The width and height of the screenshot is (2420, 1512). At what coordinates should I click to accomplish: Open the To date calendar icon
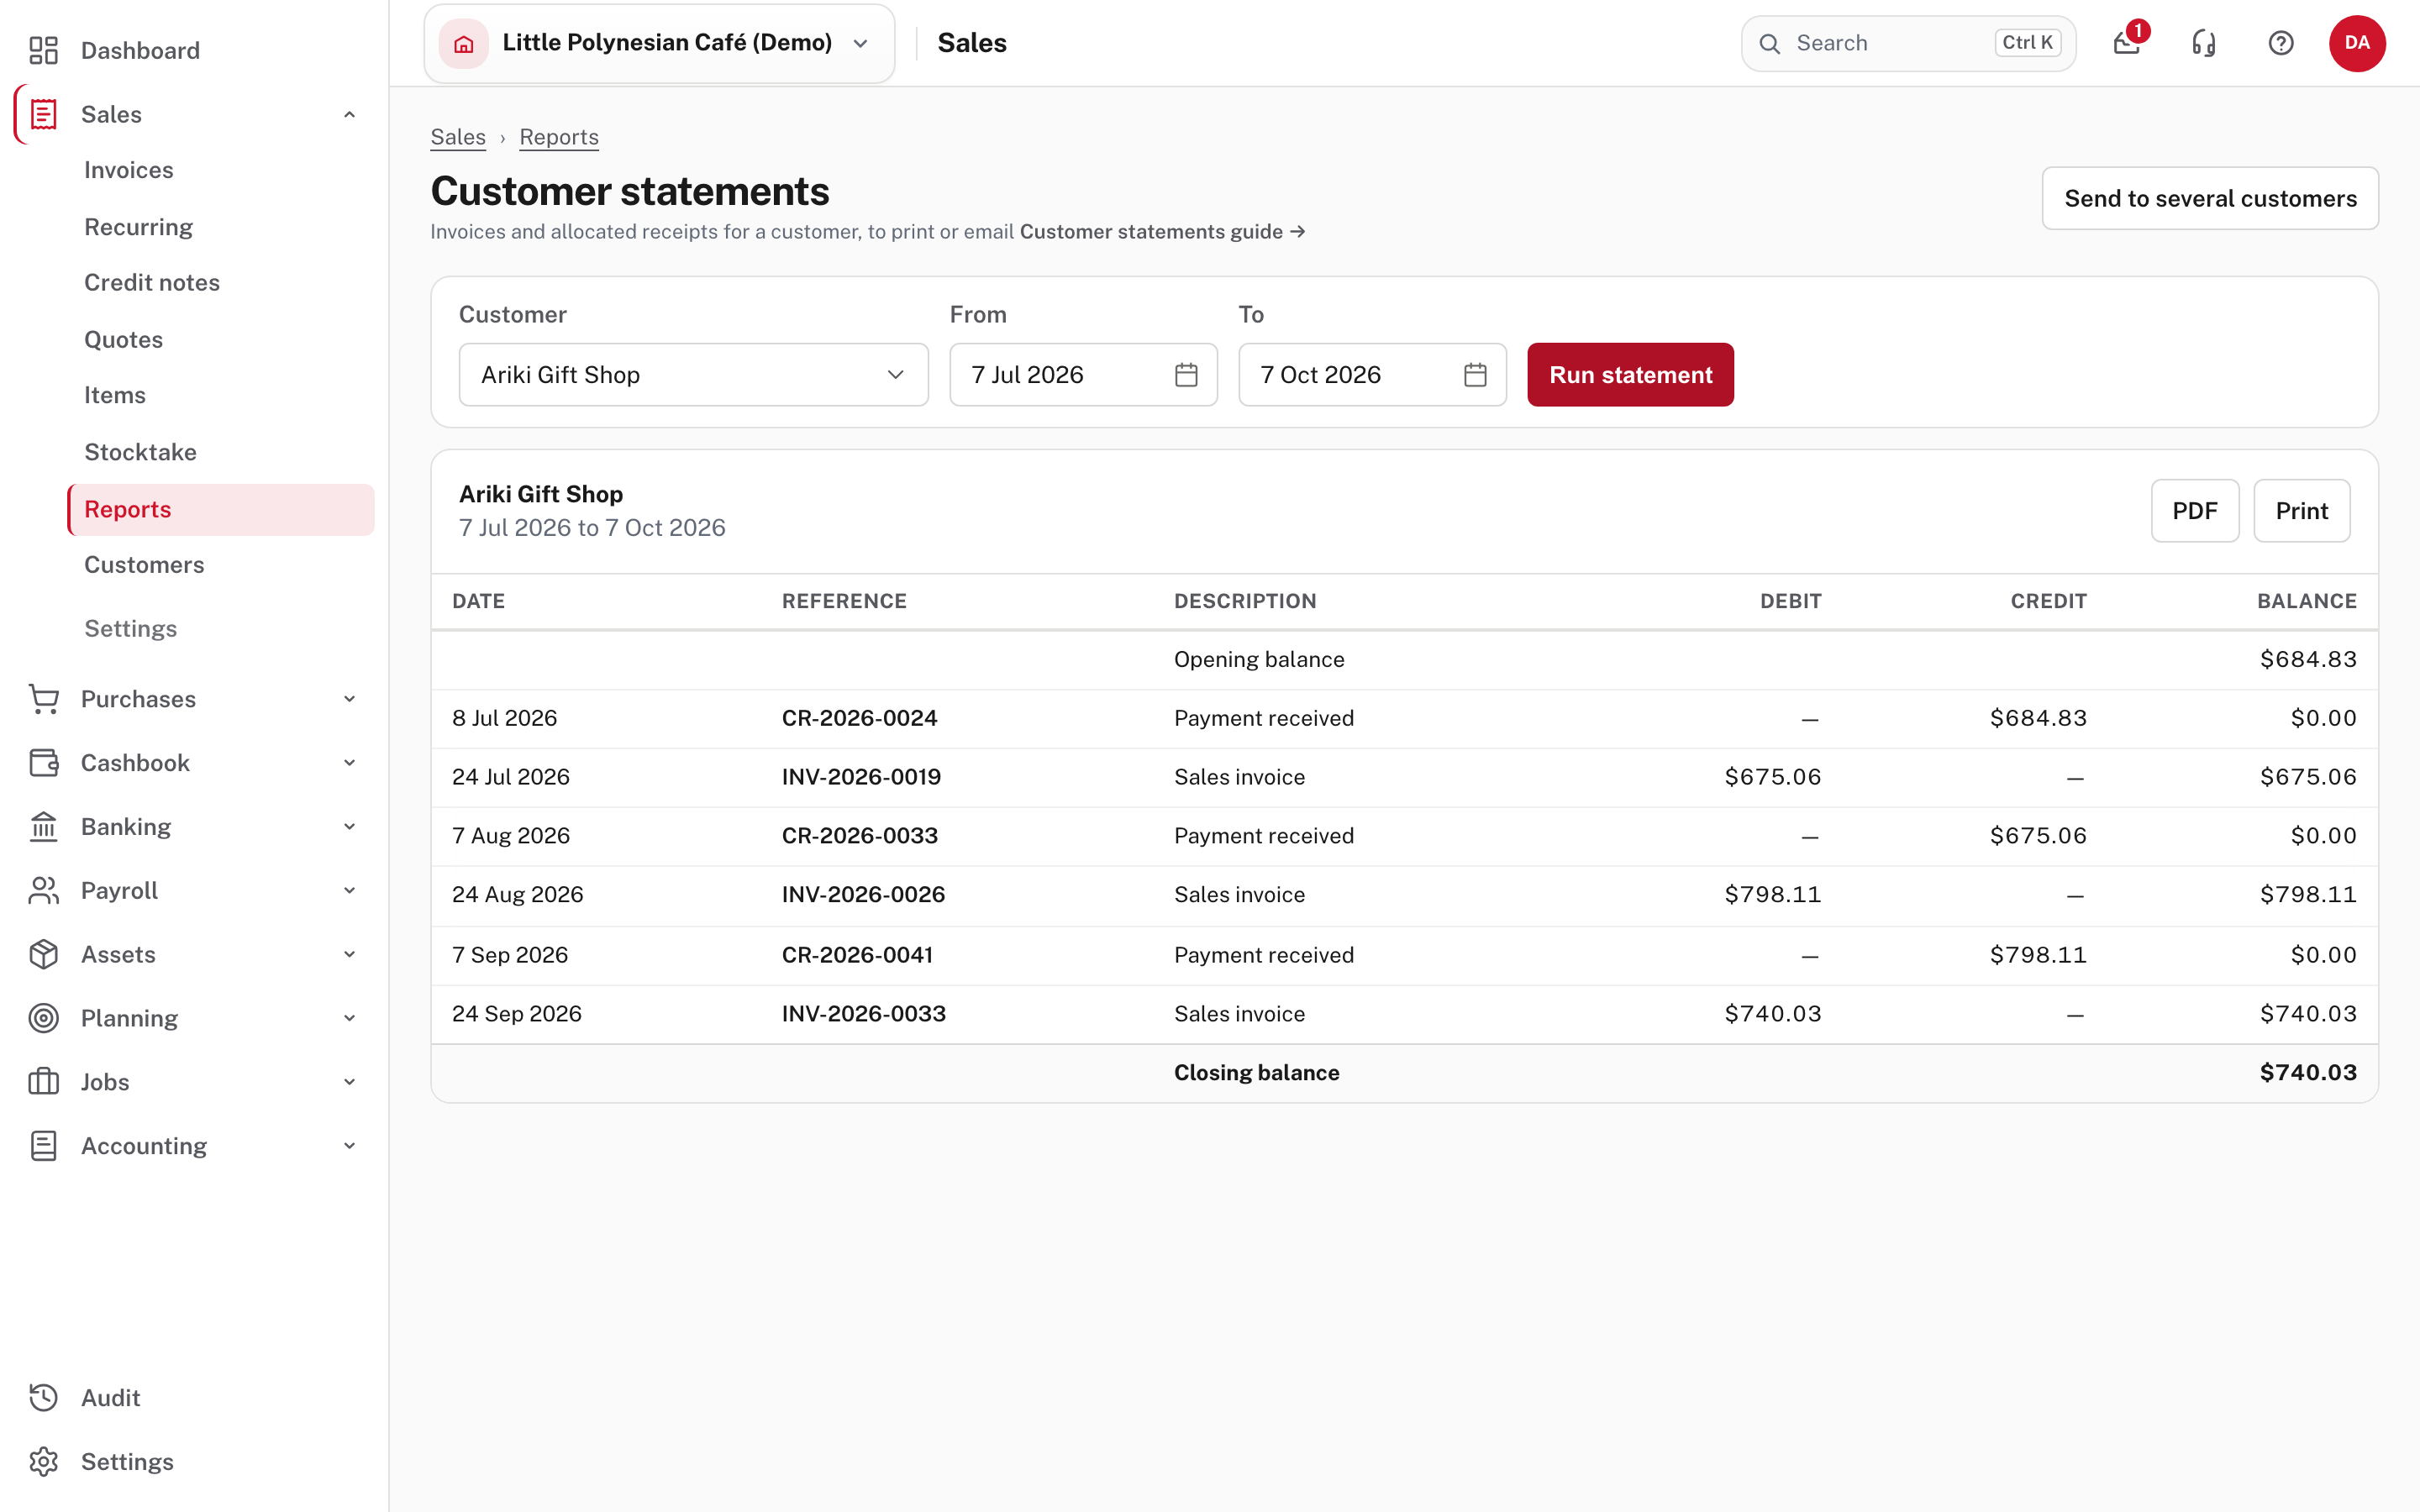coord(1475,375)
